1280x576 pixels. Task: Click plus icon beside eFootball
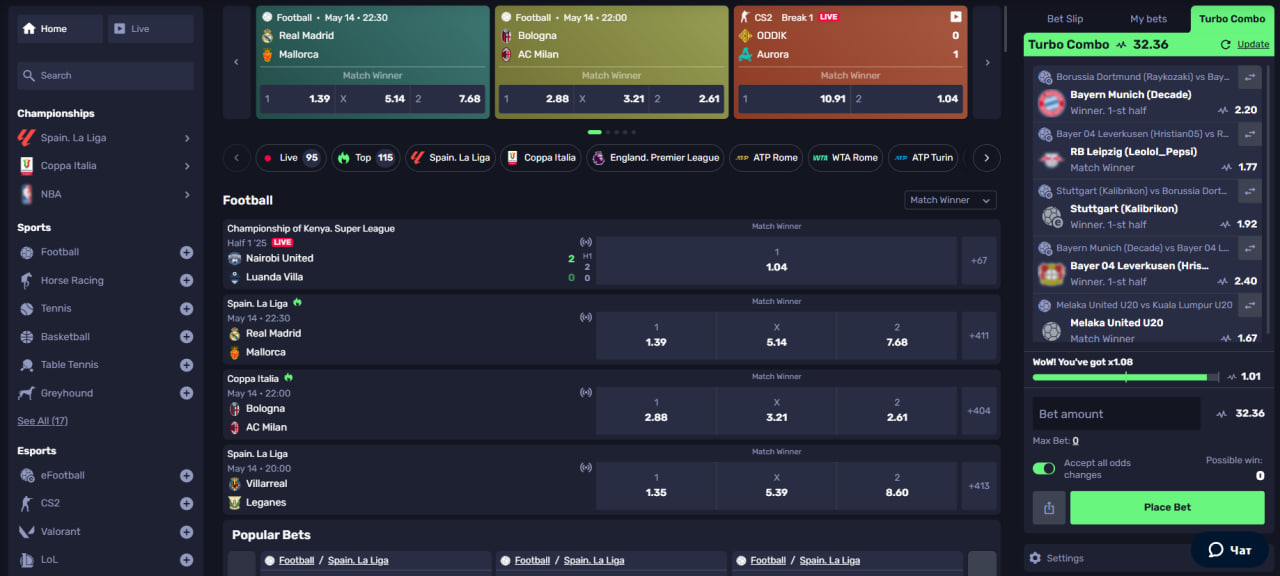tap(186, 475)
